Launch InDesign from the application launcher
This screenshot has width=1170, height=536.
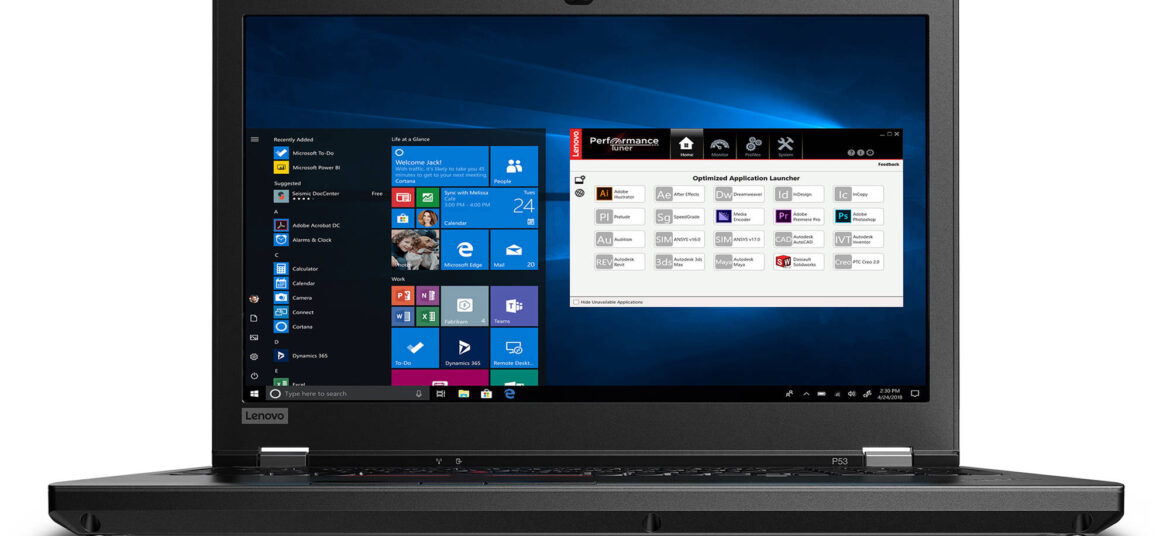799,194
